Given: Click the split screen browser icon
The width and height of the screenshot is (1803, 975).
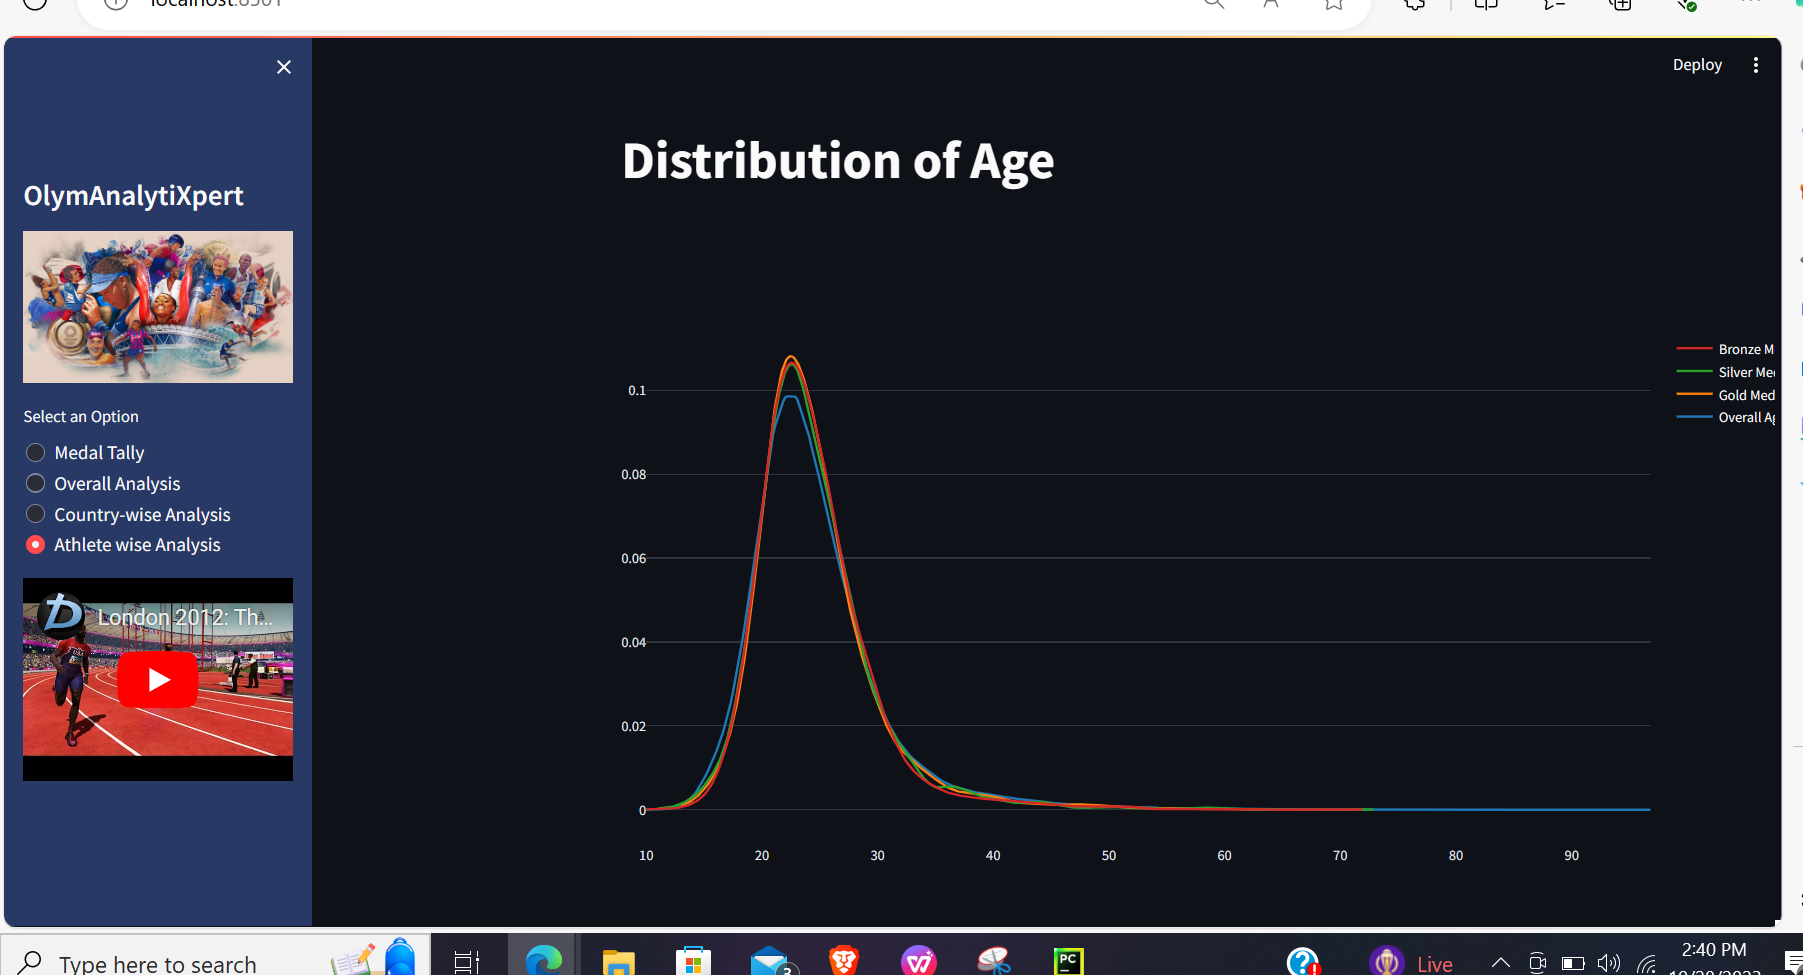Looking at the screenshot, I should click(x=1484, y=4).
